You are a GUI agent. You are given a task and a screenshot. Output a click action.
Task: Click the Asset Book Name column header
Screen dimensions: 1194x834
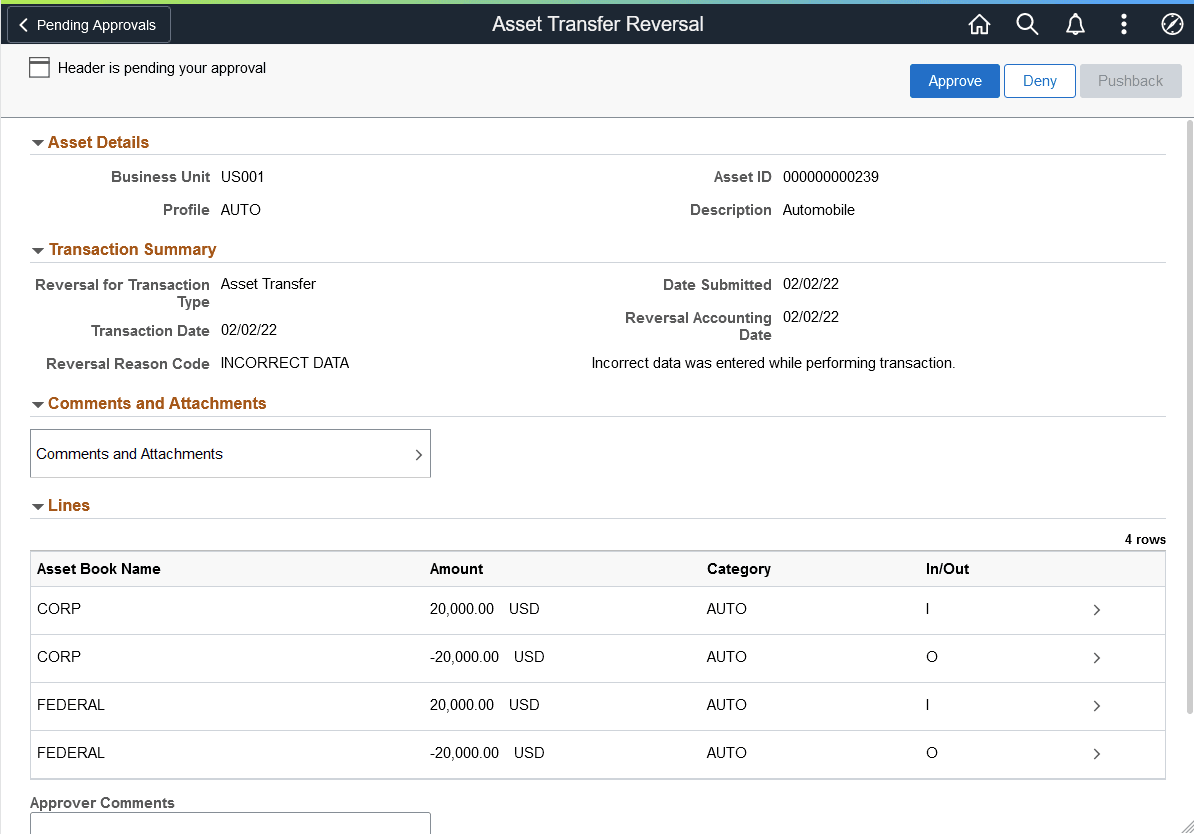[x=97, y=568]
